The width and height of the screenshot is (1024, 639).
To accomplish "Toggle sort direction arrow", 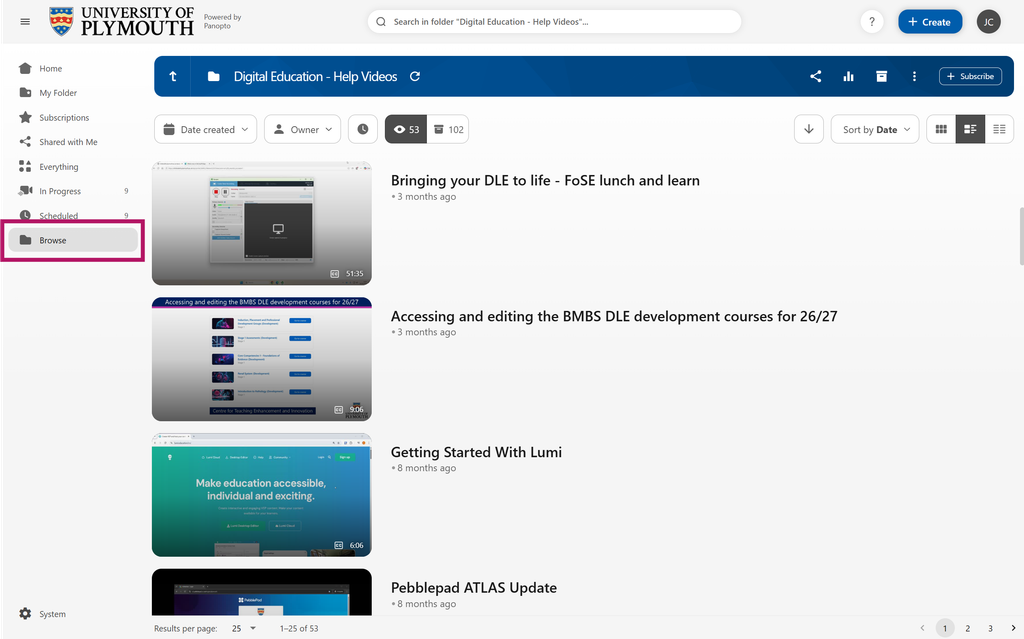I will click(x=808, y=129).
